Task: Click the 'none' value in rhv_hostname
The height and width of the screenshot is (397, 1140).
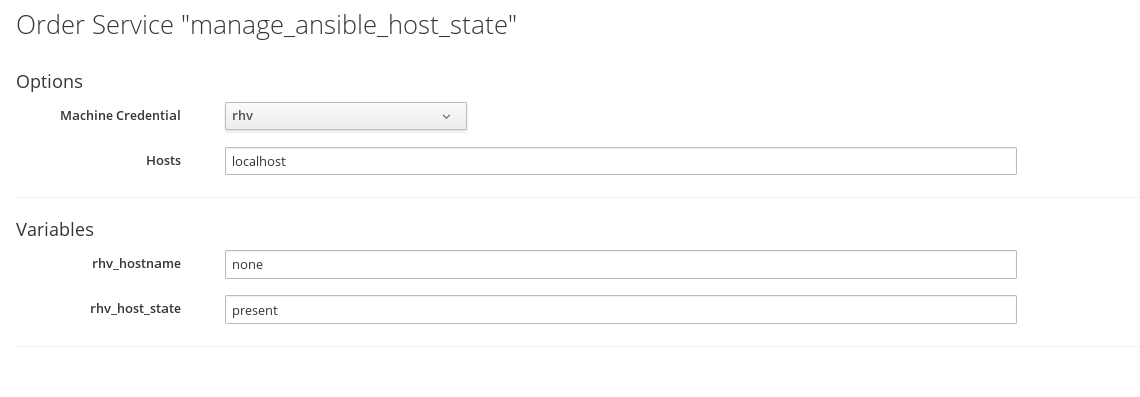Action: pyautogui.click(x=247, y=265)
